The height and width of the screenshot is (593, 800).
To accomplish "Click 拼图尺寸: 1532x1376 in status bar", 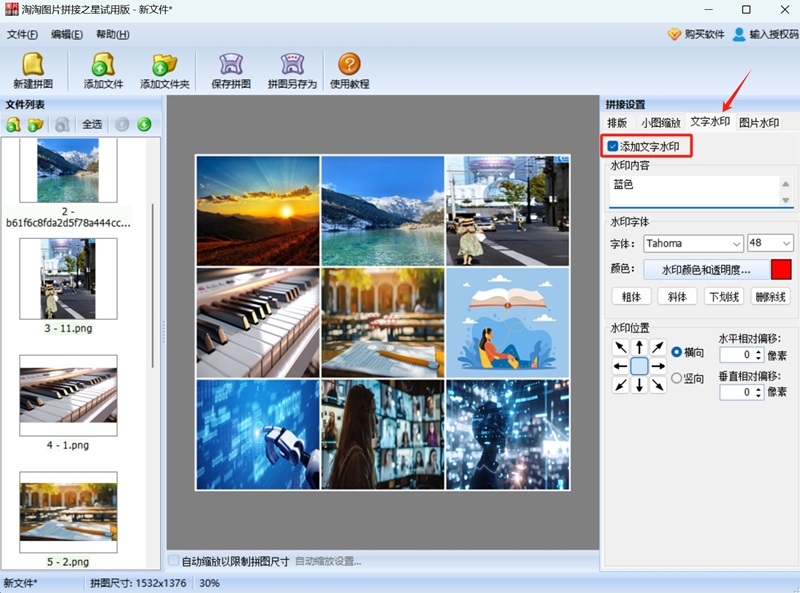I will pos(138,583).
